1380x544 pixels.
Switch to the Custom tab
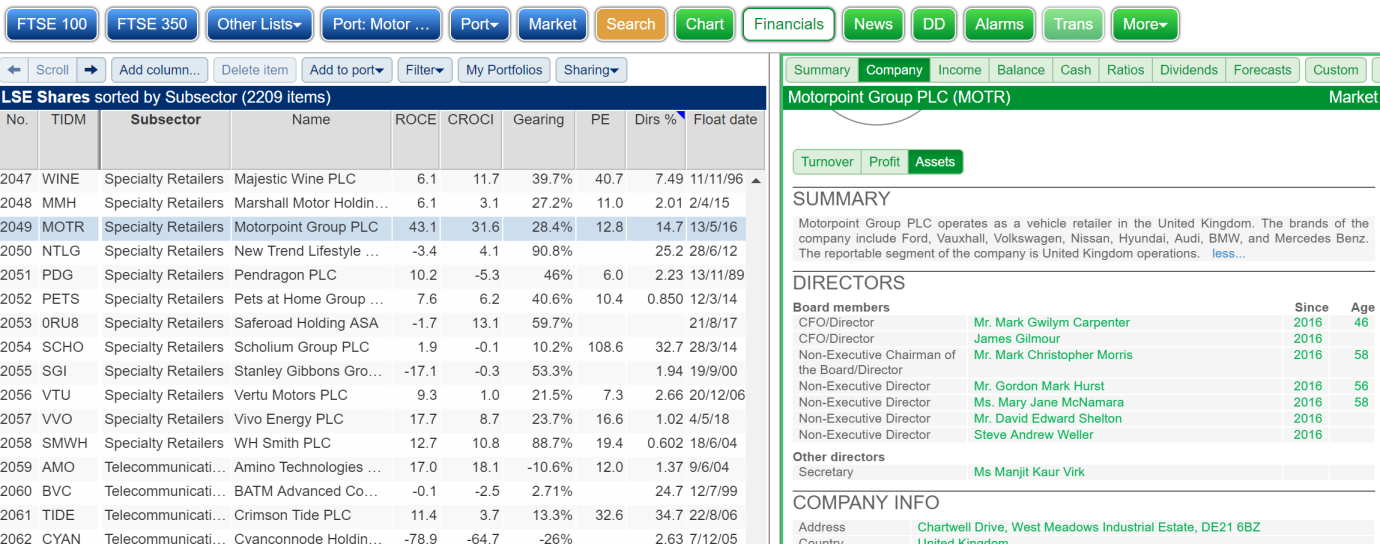(x=1336, y=70)
